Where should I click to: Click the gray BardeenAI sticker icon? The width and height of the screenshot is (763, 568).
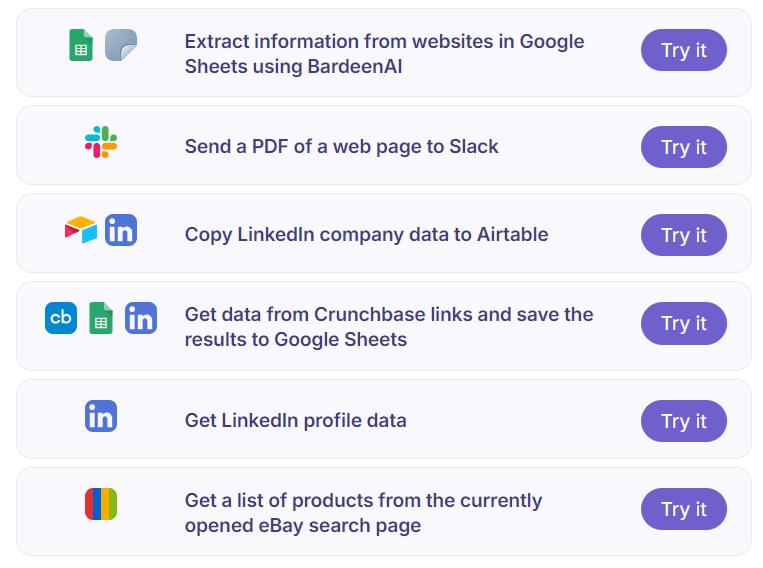coord(121,45)
